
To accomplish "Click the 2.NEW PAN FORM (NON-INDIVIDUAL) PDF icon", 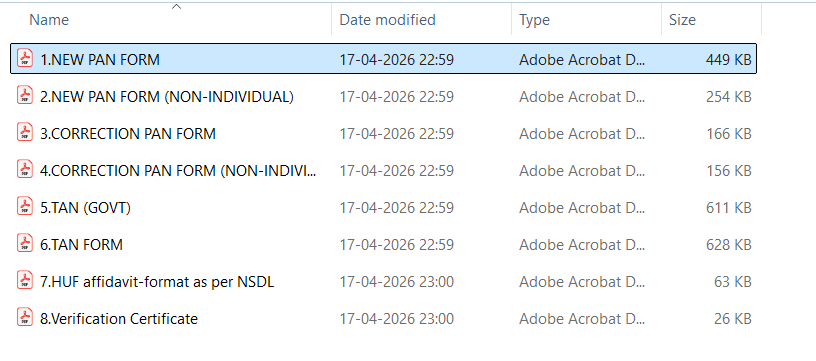I will [25, 95].
